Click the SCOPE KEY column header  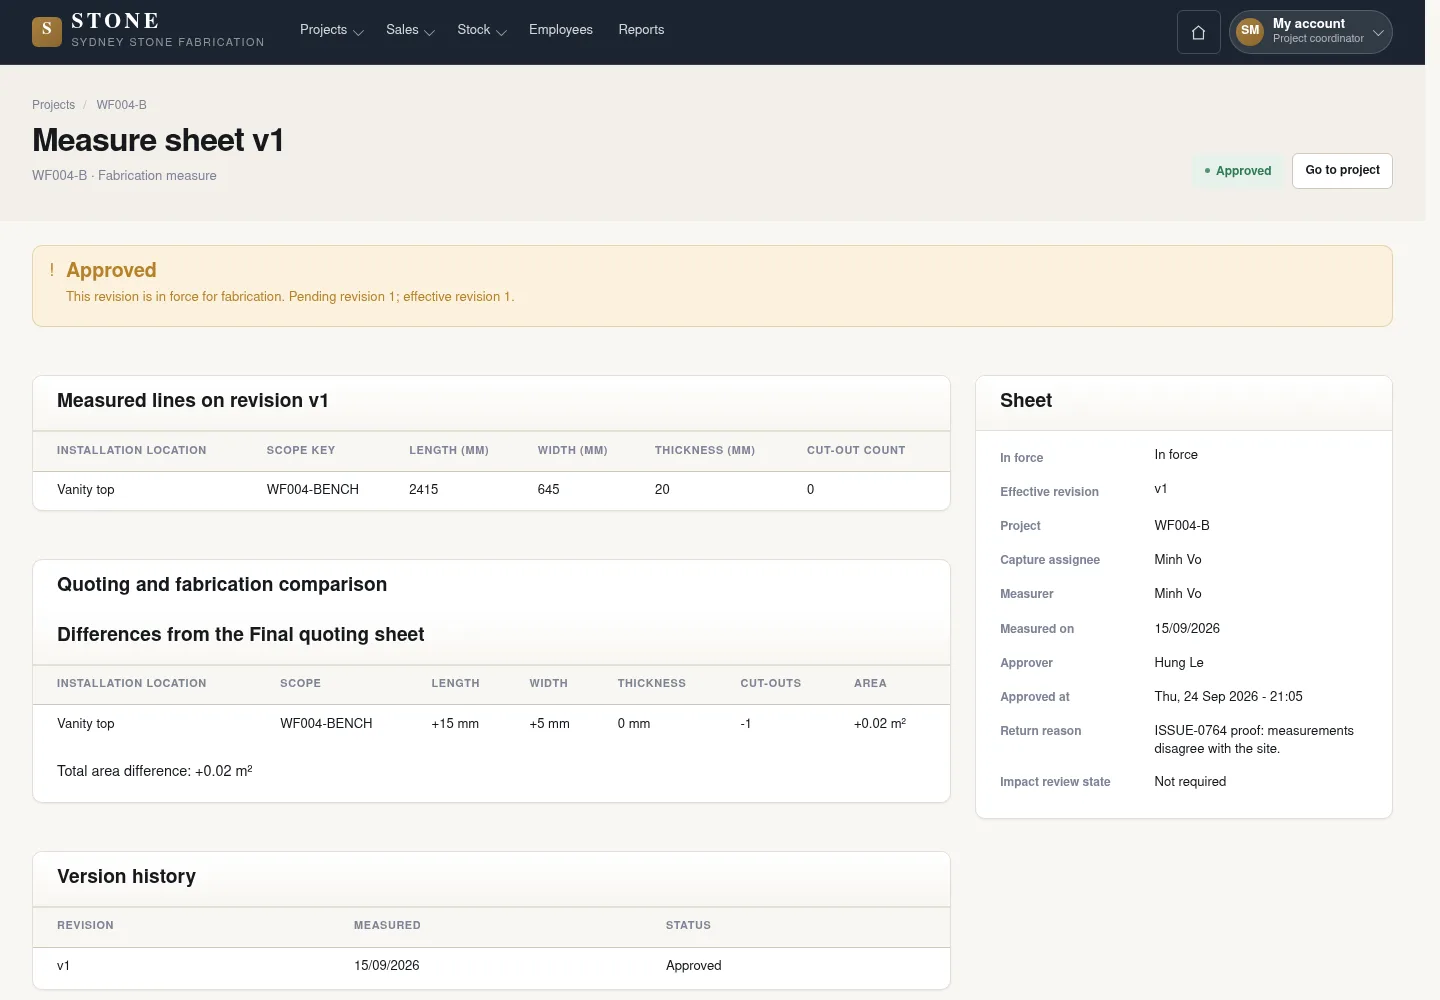point(301,451)
